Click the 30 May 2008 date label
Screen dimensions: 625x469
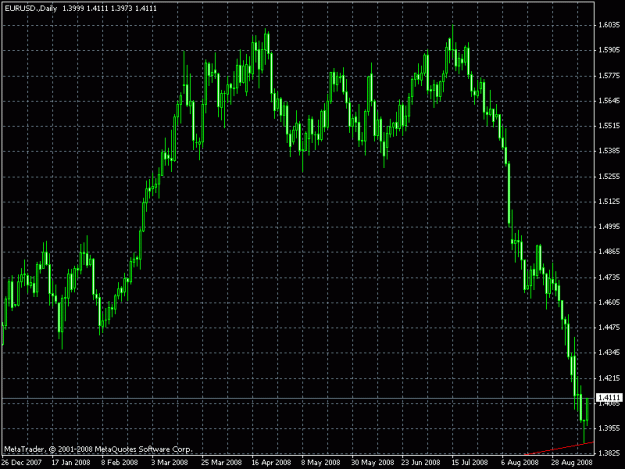[x=372, y=463]
